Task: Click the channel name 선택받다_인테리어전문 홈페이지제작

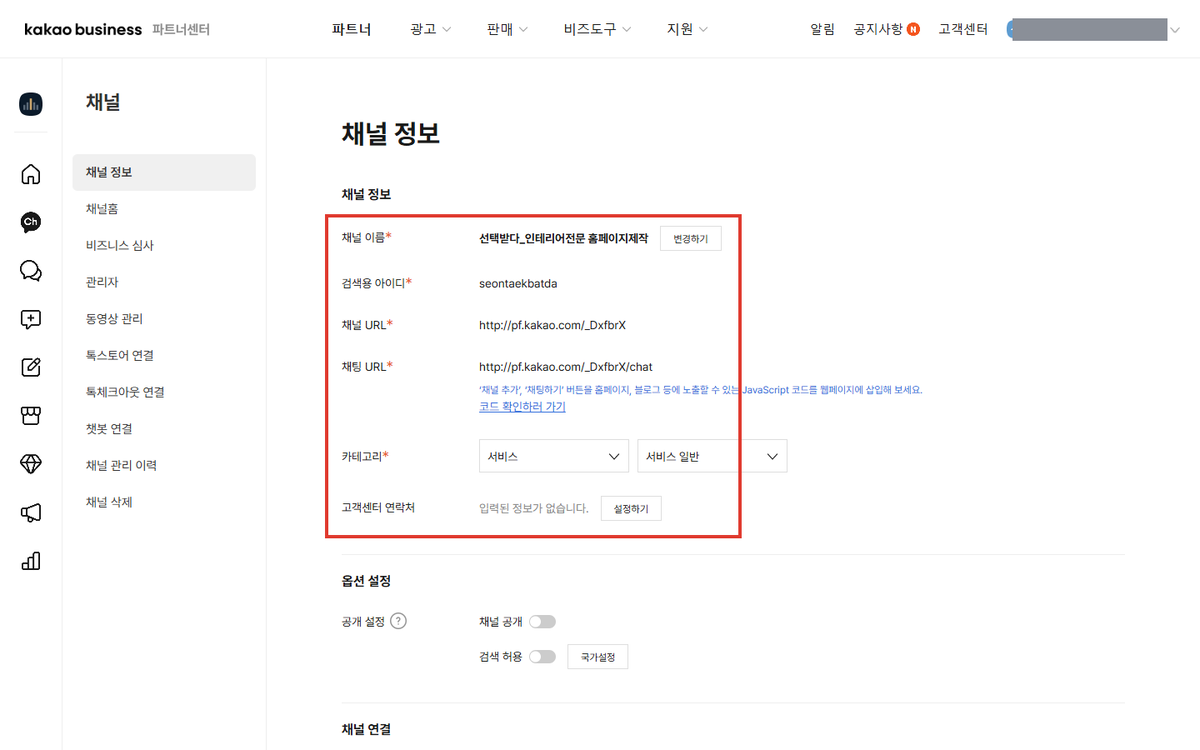Action: click(564, 239)
